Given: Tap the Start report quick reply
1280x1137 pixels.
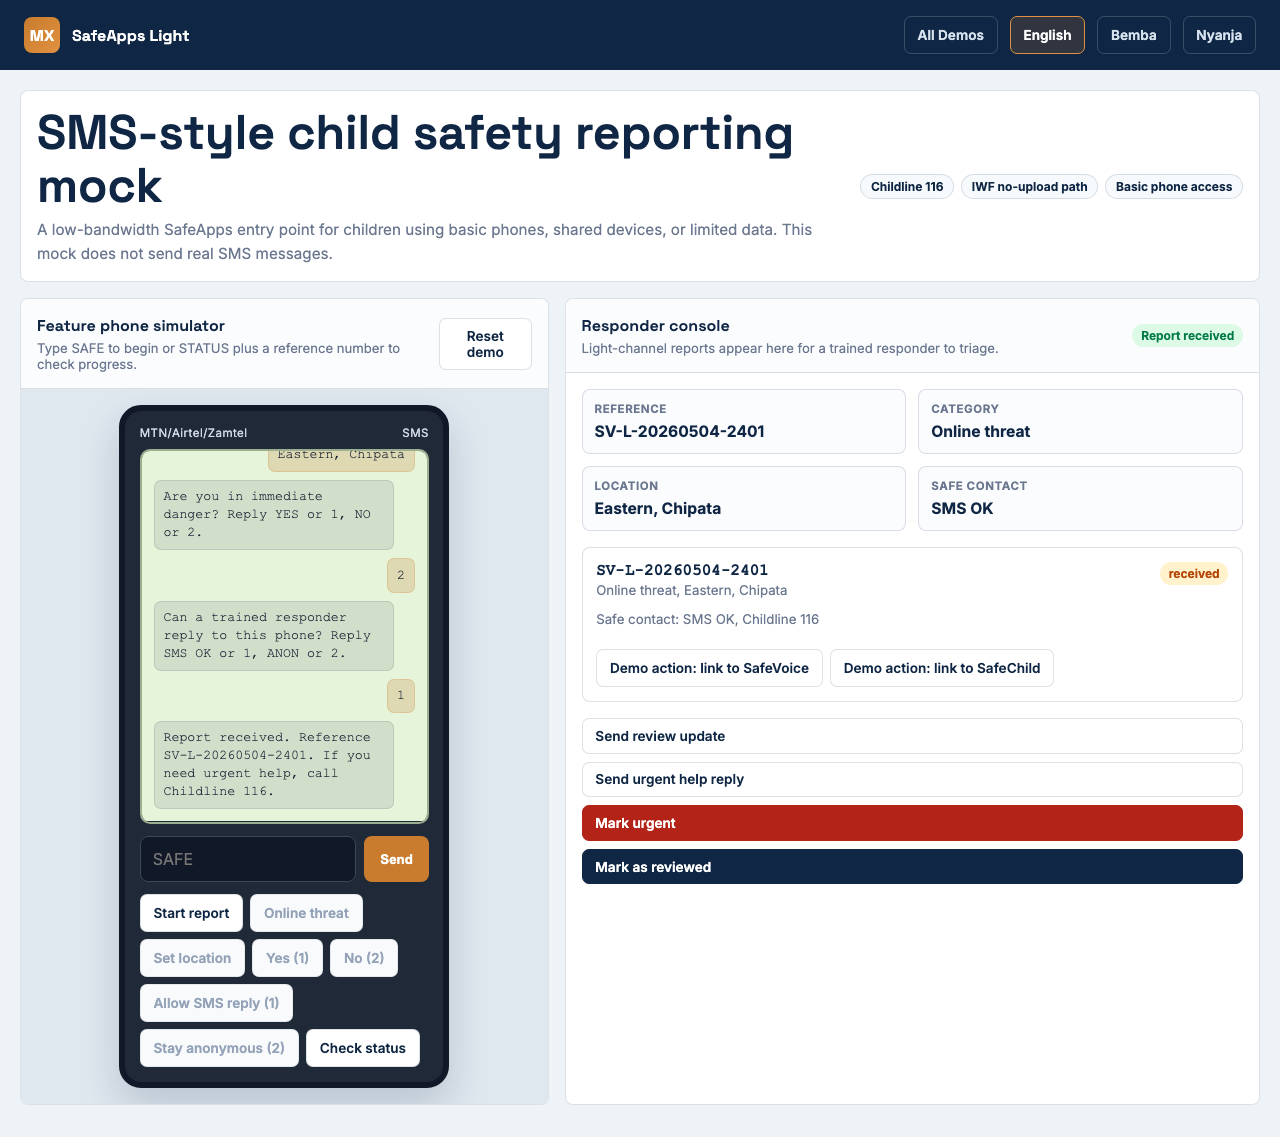Looking at the screenshot, I should pos(191,913).
